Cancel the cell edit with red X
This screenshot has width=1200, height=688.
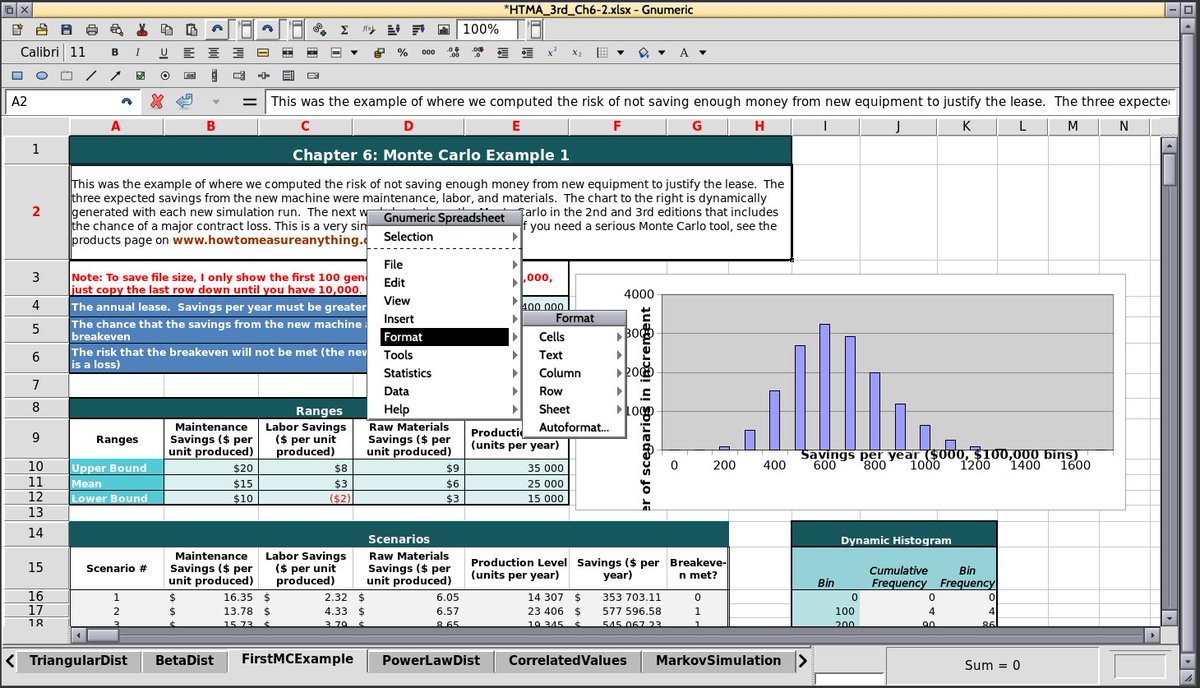(x=157, y=101)
